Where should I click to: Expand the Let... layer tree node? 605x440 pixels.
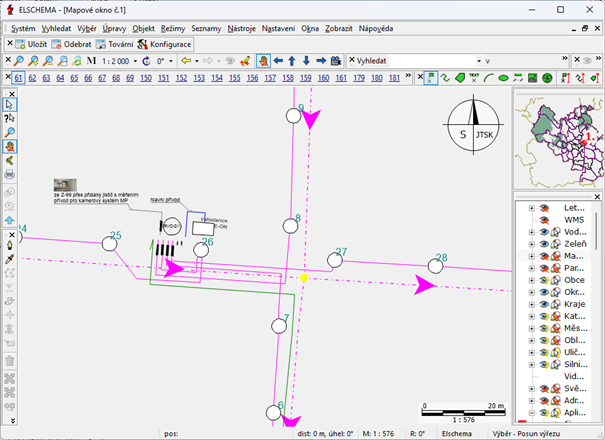[530, 207]
